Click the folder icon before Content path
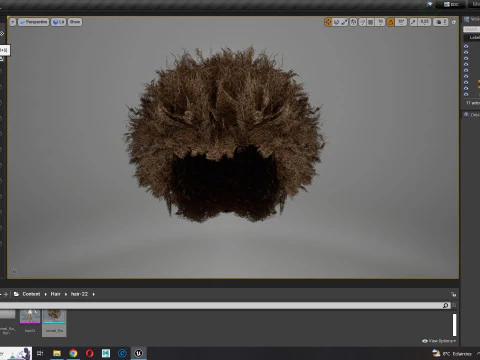The width and height of the screenshot is (480, 360). tap(16, 294)
